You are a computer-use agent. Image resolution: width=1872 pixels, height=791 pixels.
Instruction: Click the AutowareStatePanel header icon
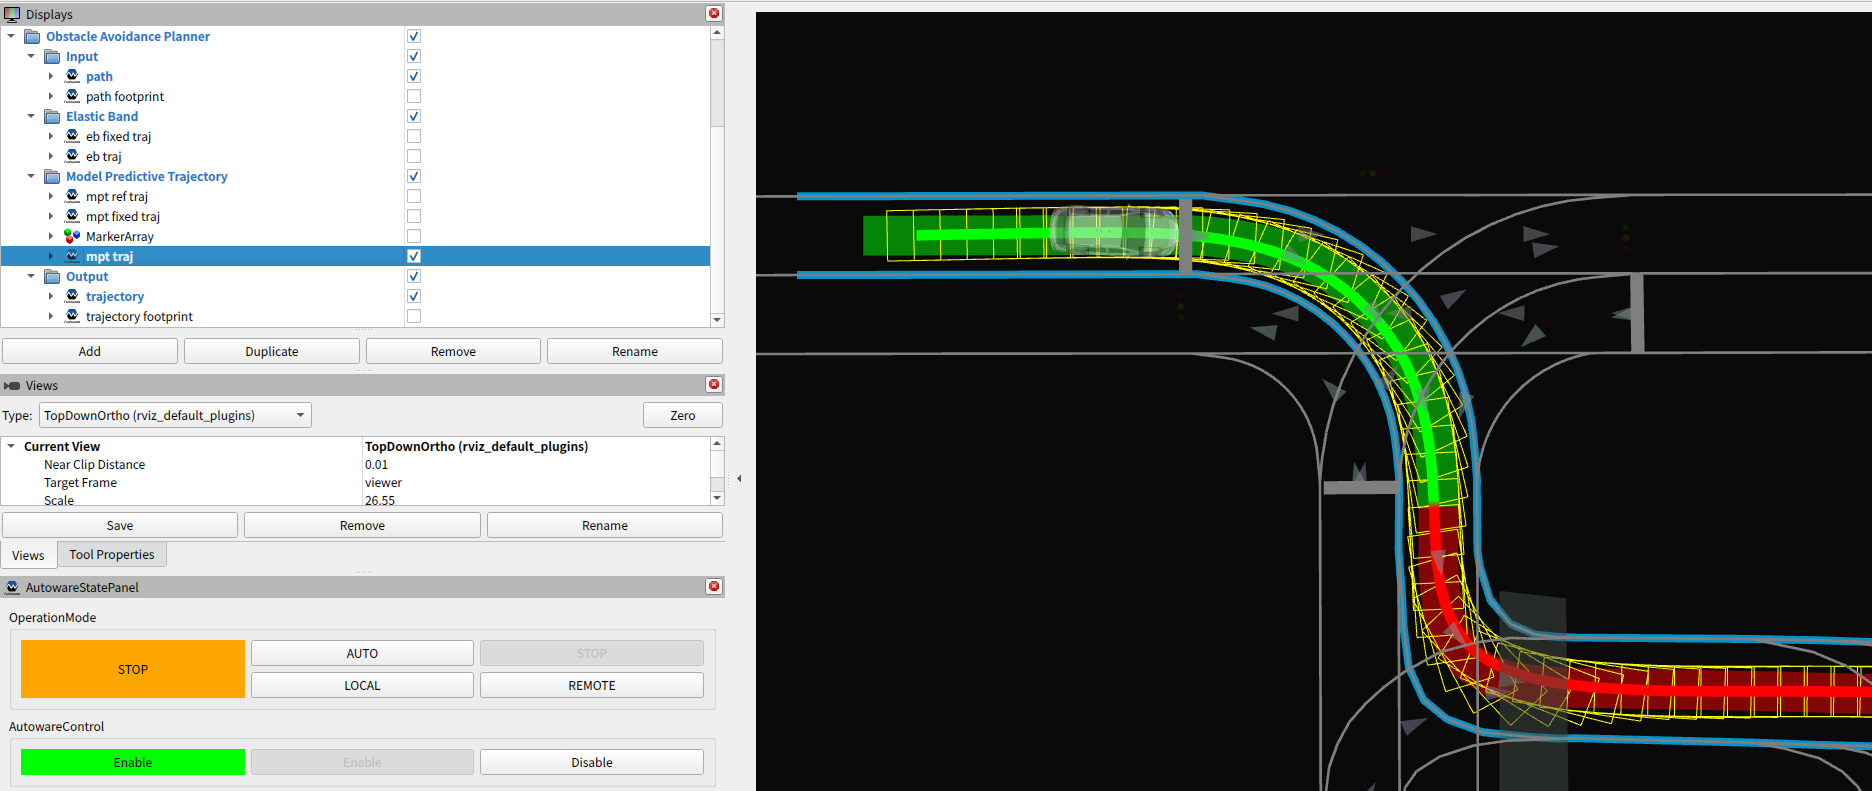(12, 587)
